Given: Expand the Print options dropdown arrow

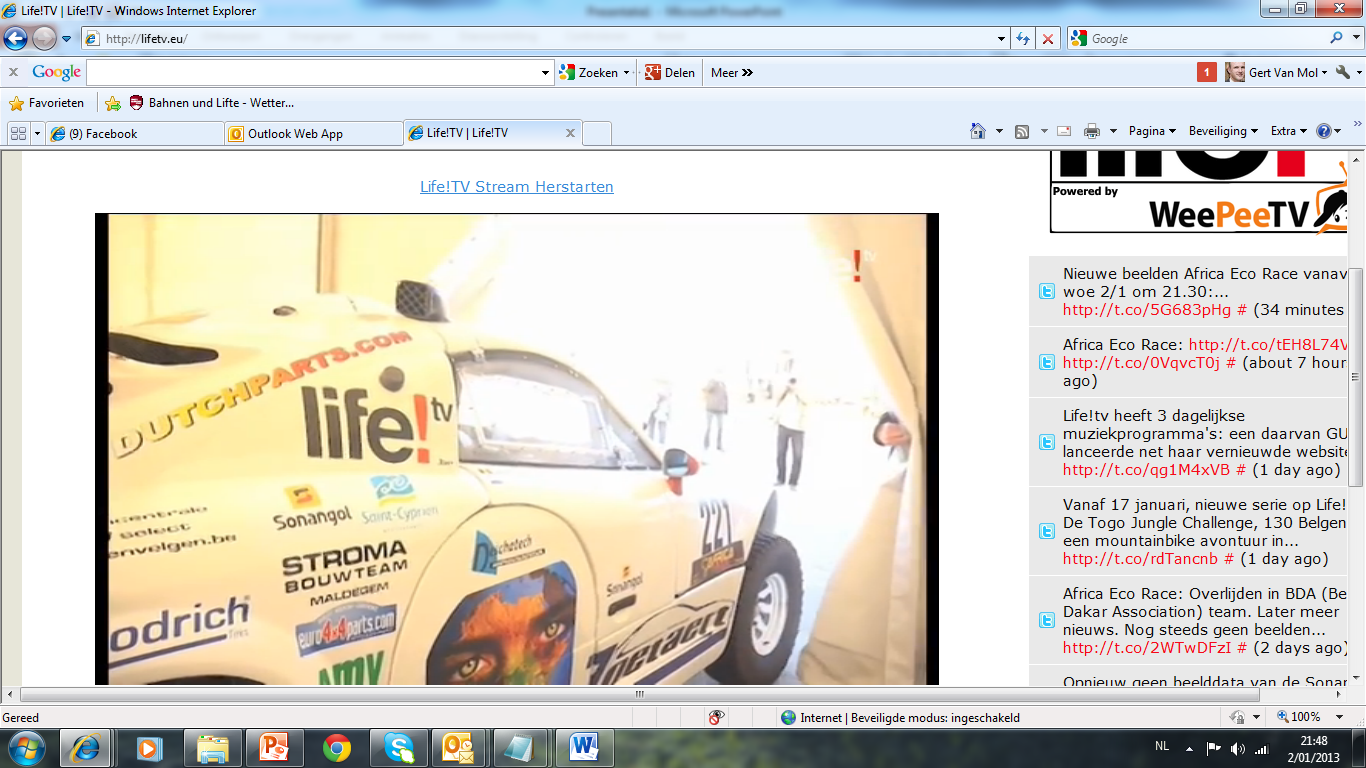Looking at the screenshot, I should pos(1113,131).
